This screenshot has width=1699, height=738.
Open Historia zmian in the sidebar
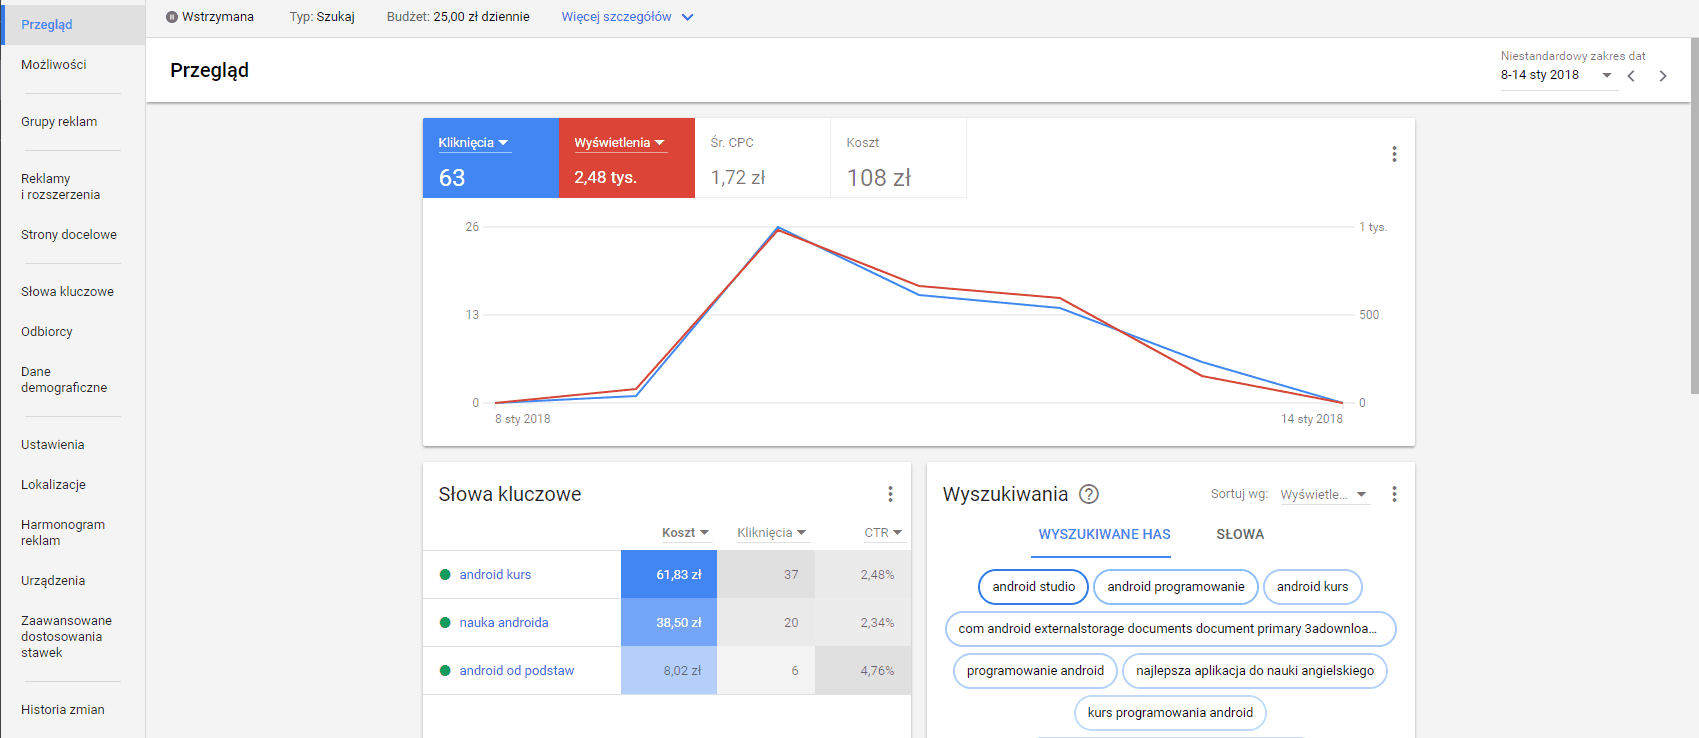point(62,709)
